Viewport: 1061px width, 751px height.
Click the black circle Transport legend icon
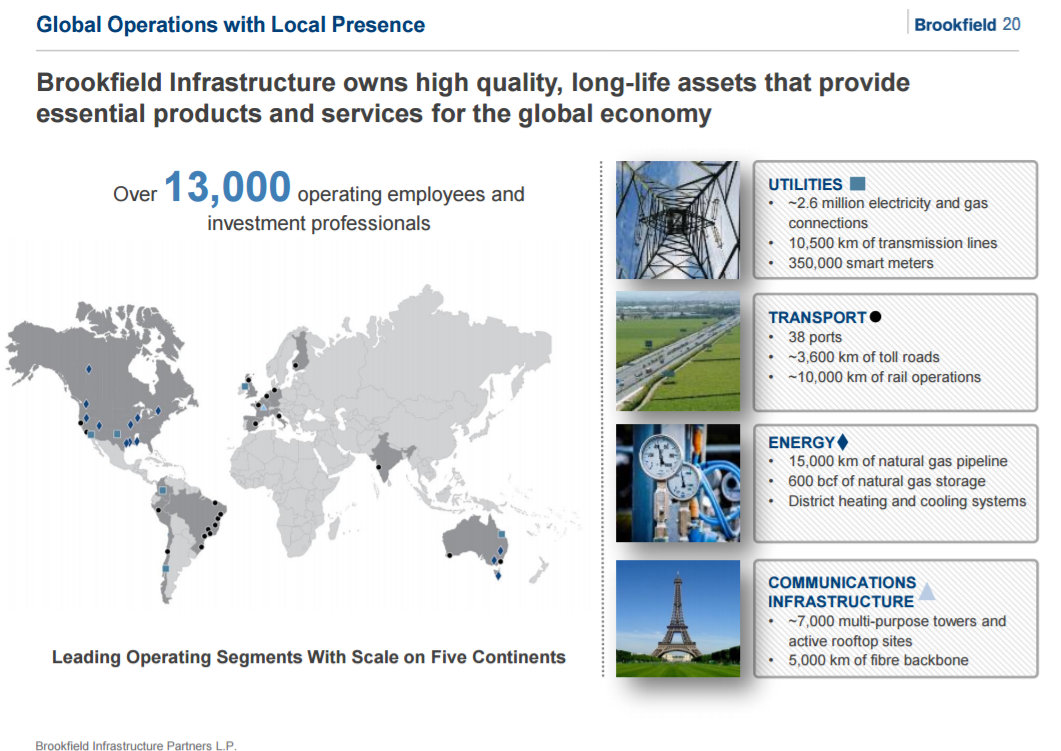tap(876, 317)
